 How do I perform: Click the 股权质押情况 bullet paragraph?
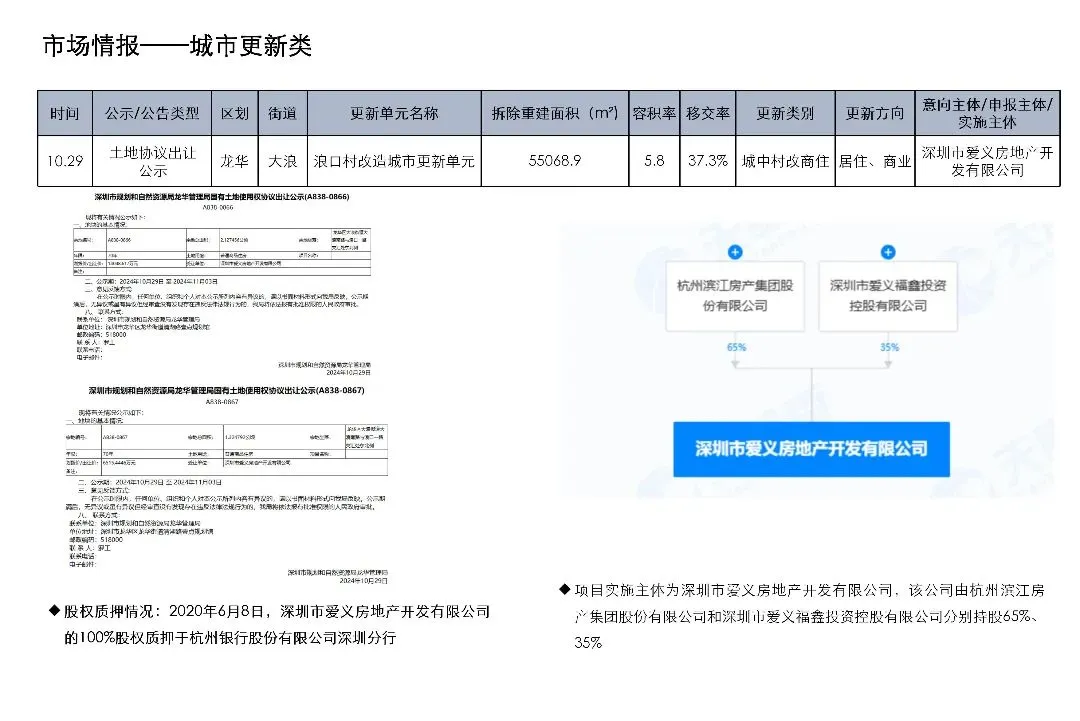[269, 624]
